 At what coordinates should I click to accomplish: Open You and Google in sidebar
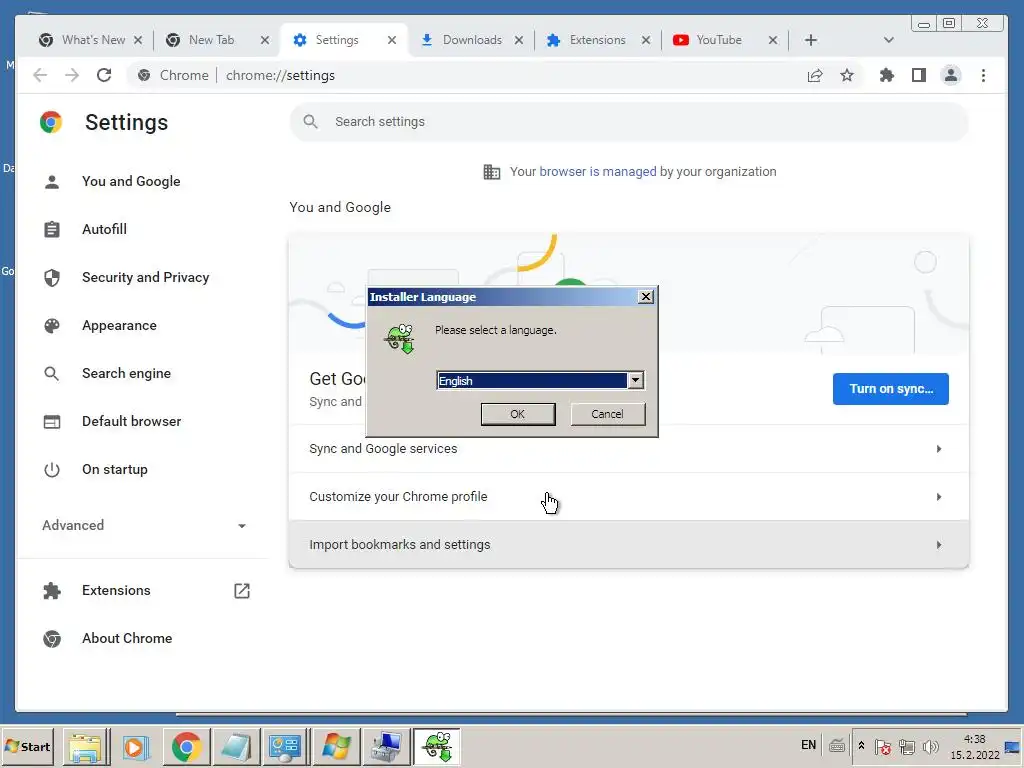[x=131, y=182]
